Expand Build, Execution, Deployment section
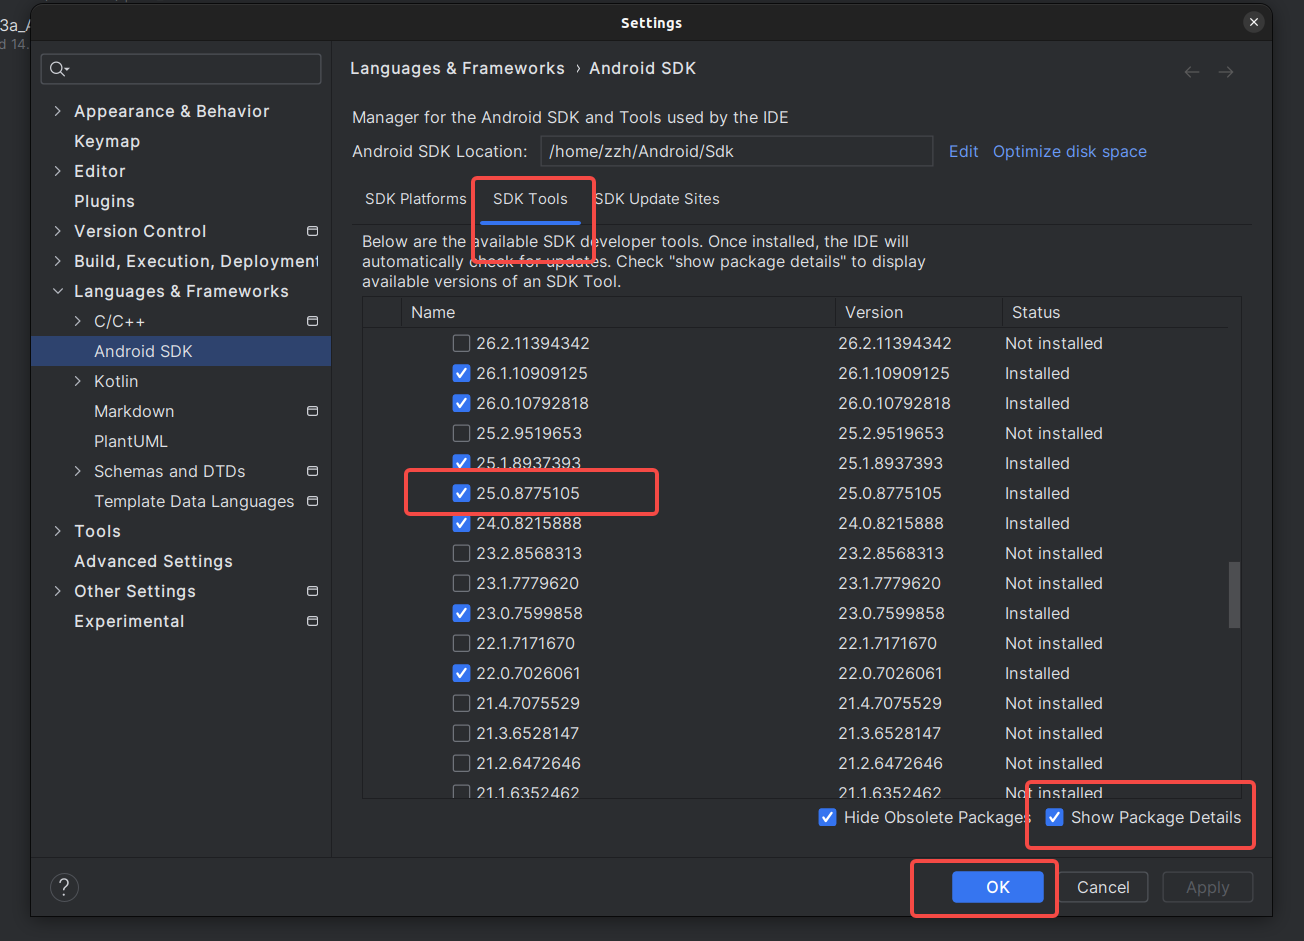 click(57, 261)
